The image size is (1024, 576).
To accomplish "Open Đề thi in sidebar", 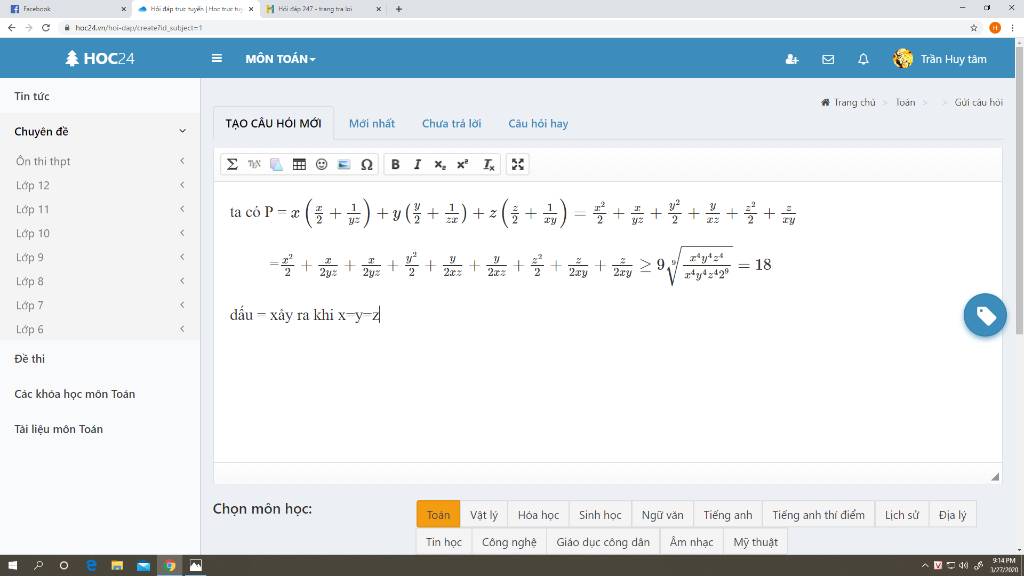I will (29, 359).
